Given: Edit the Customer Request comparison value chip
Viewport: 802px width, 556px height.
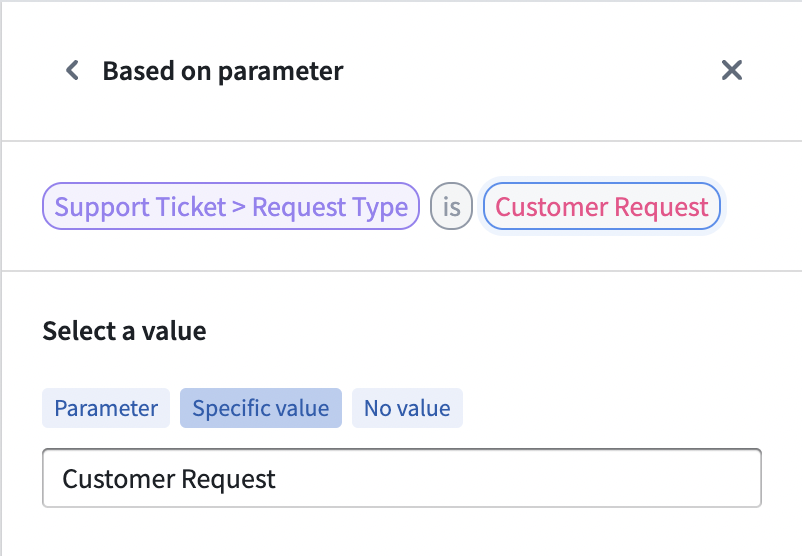Looking at the screenshot, I should [602, 206].
